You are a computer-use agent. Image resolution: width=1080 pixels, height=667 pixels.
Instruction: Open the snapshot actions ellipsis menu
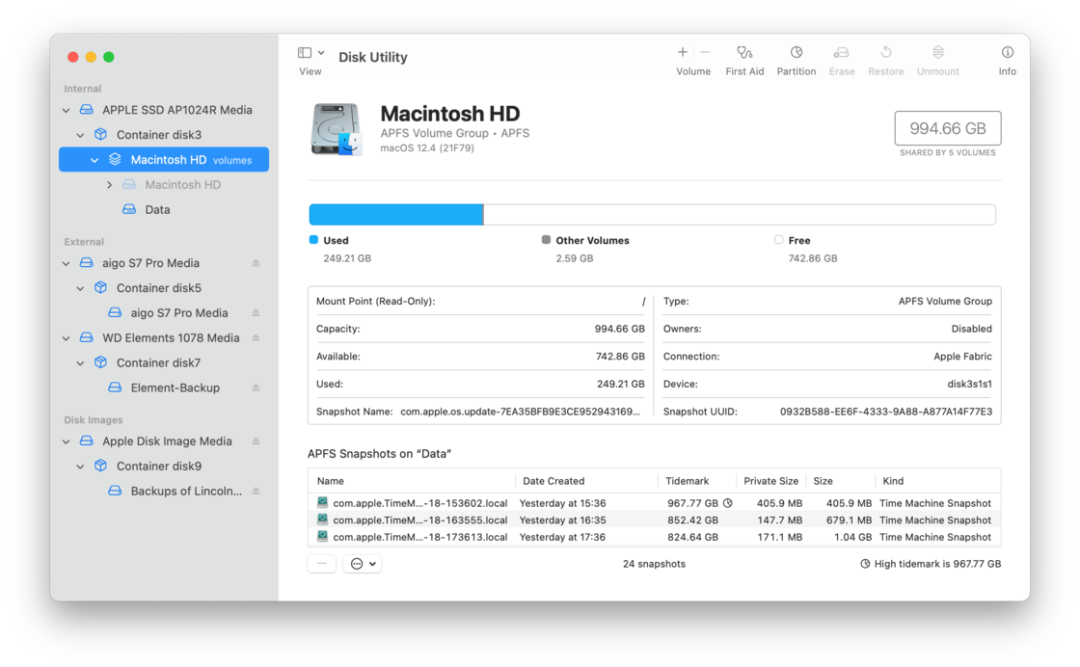(x=361, y=564)
